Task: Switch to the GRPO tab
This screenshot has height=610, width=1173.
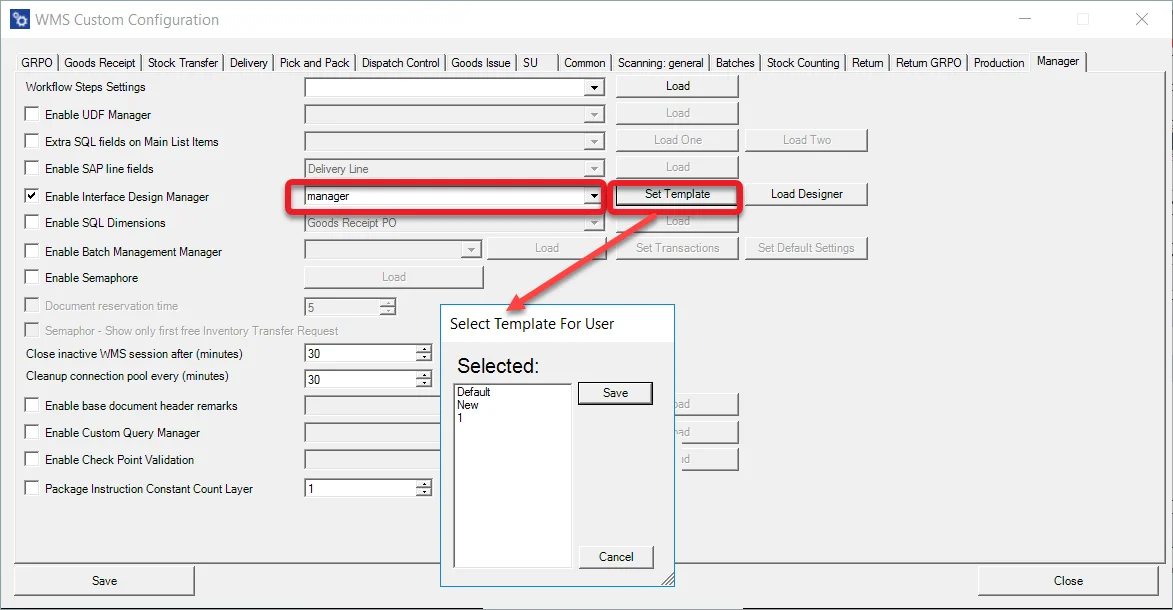Action: tap(36, 61)
